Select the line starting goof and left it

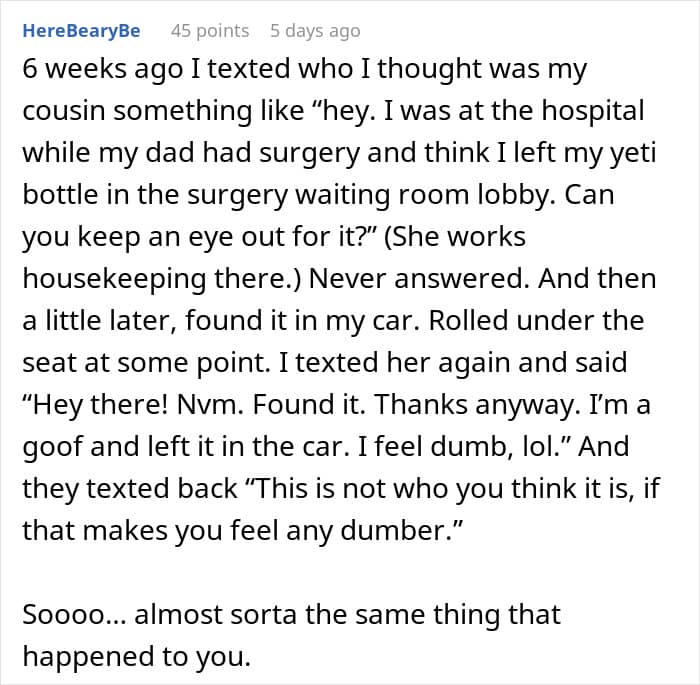pyautogui.click(x=326, y=446)
